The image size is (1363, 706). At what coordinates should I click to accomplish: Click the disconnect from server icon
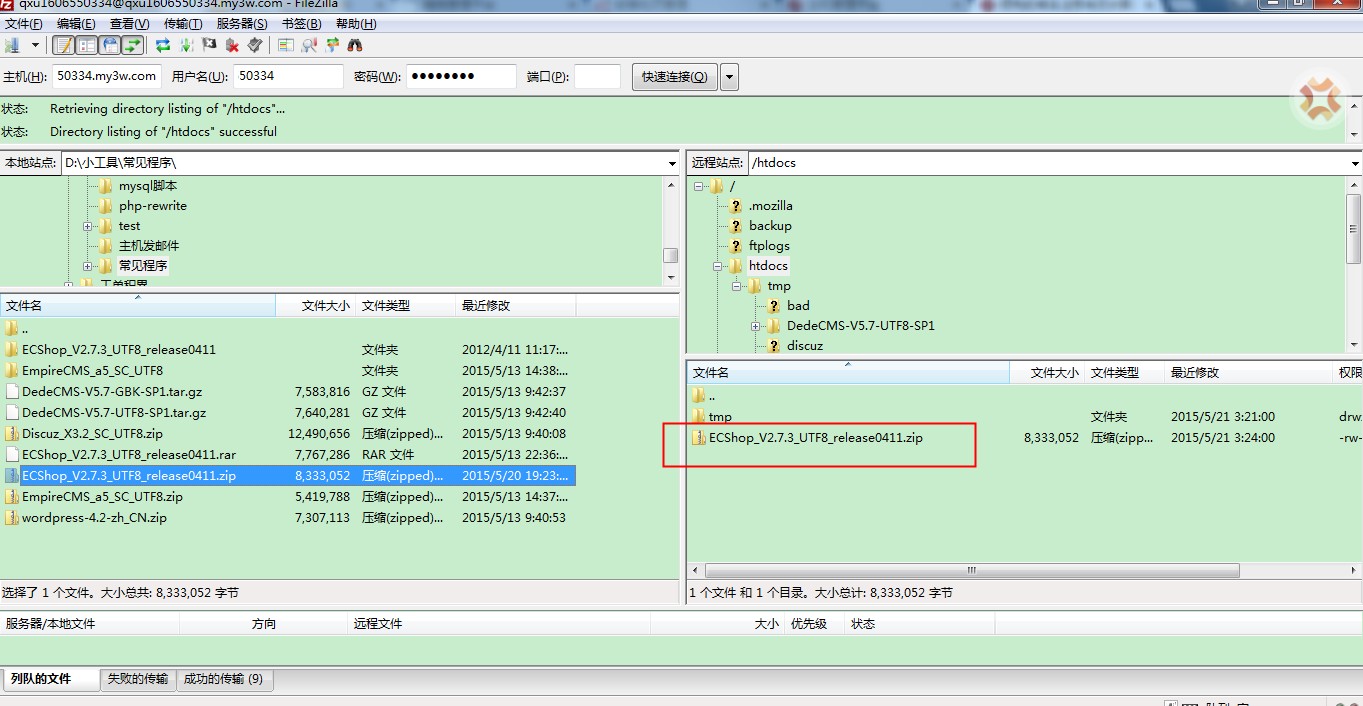(232, 45)
